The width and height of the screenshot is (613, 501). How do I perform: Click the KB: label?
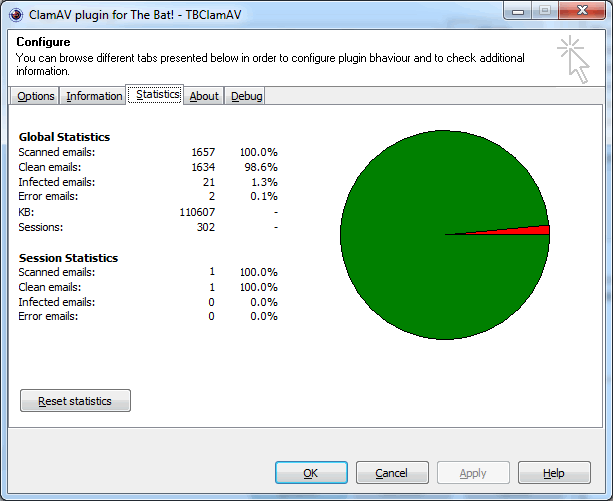(x=26, y=212)
